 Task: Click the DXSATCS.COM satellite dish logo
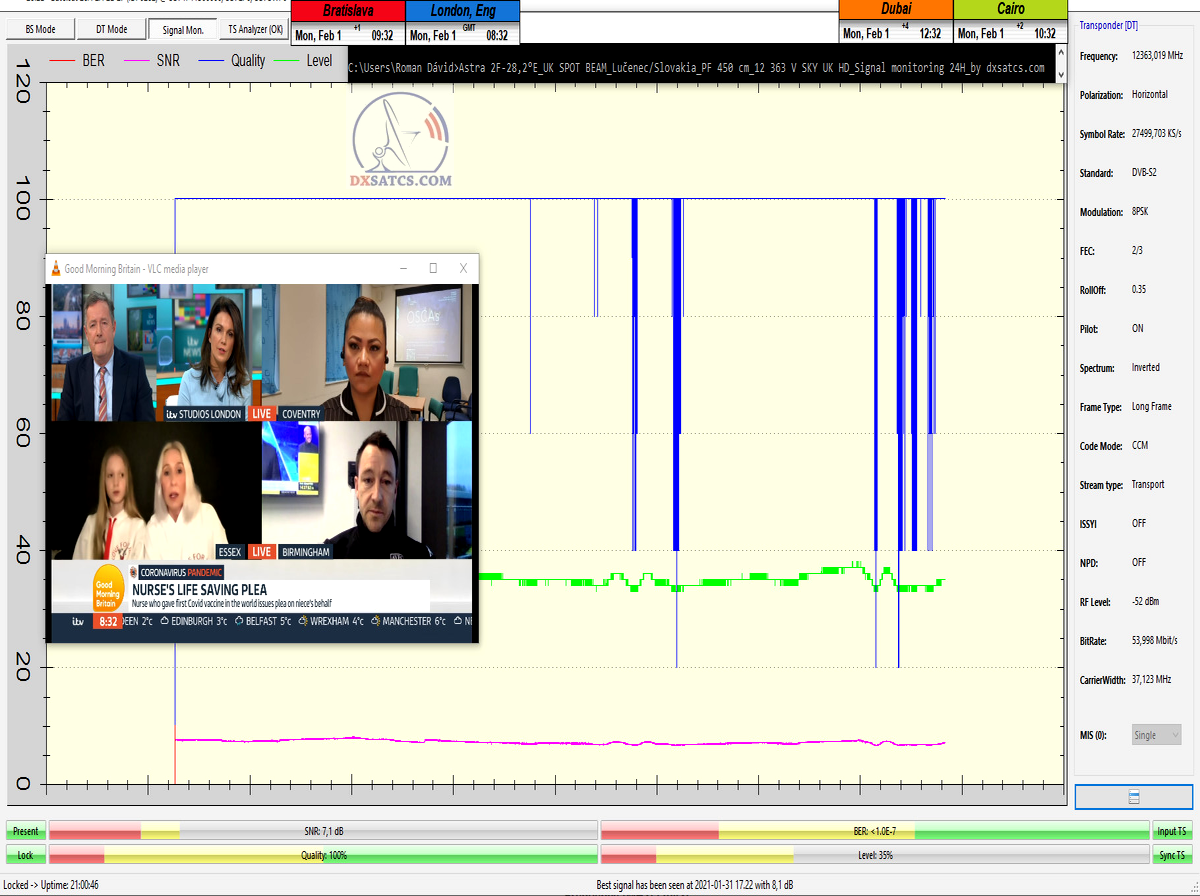[400, 142]
